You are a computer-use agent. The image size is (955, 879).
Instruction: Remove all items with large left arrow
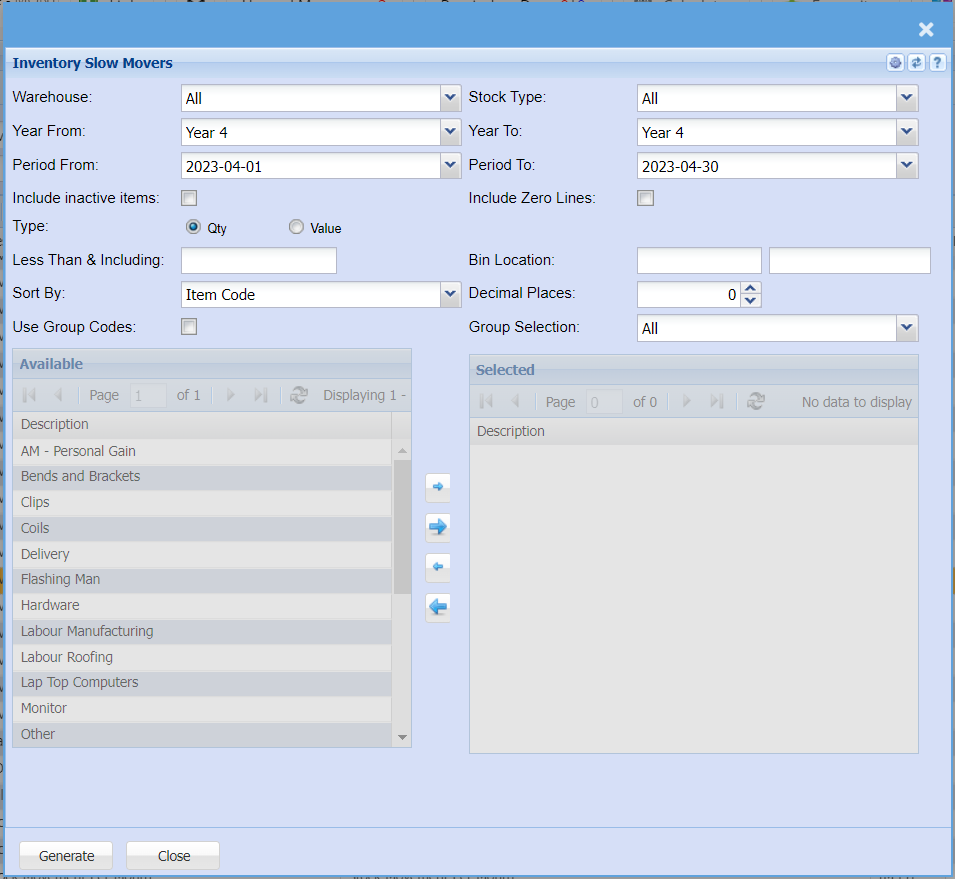[437, 606]
